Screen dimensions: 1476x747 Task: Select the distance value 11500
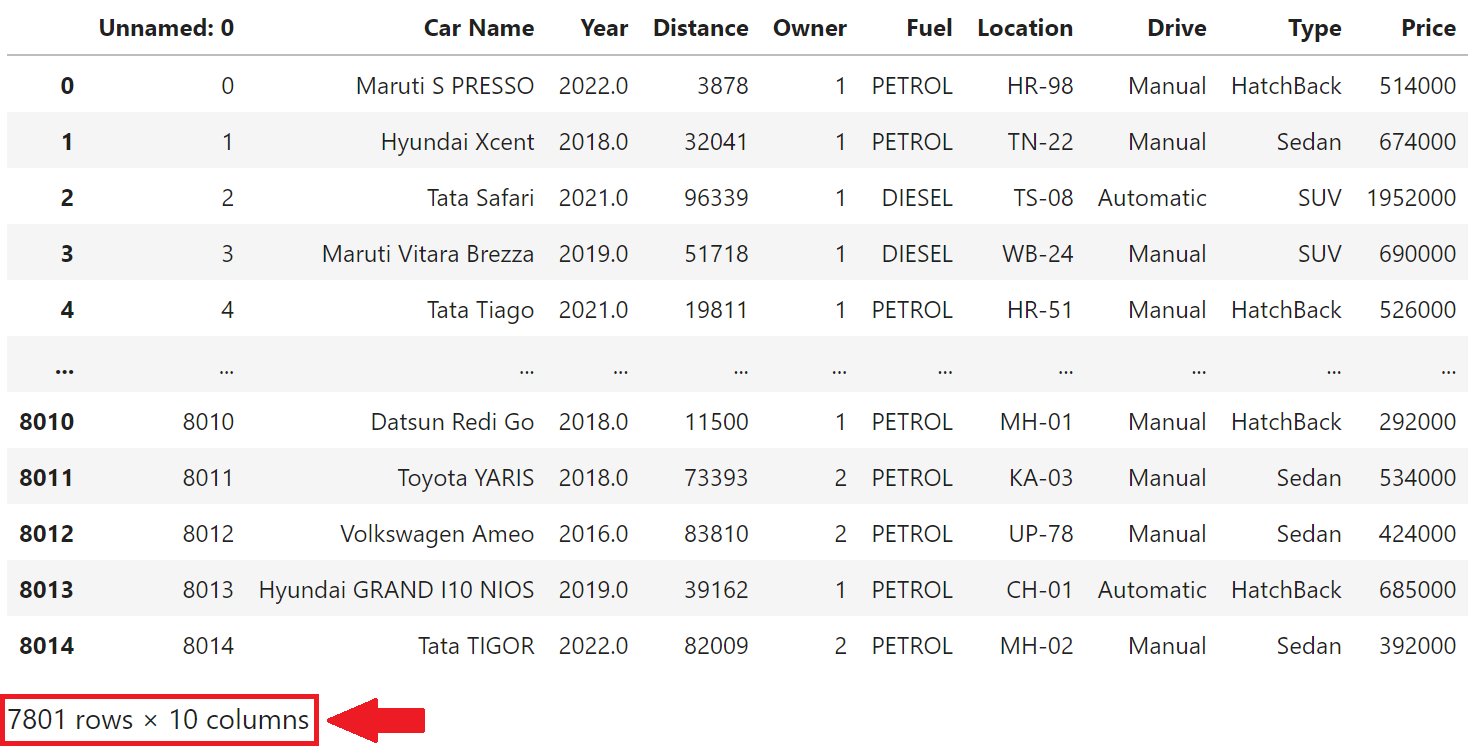tap(716, 422)
